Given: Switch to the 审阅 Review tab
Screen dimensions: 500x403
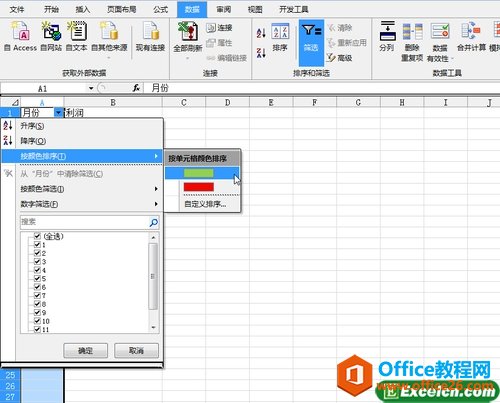Looking at the screenshot, I should pos(223,9).
